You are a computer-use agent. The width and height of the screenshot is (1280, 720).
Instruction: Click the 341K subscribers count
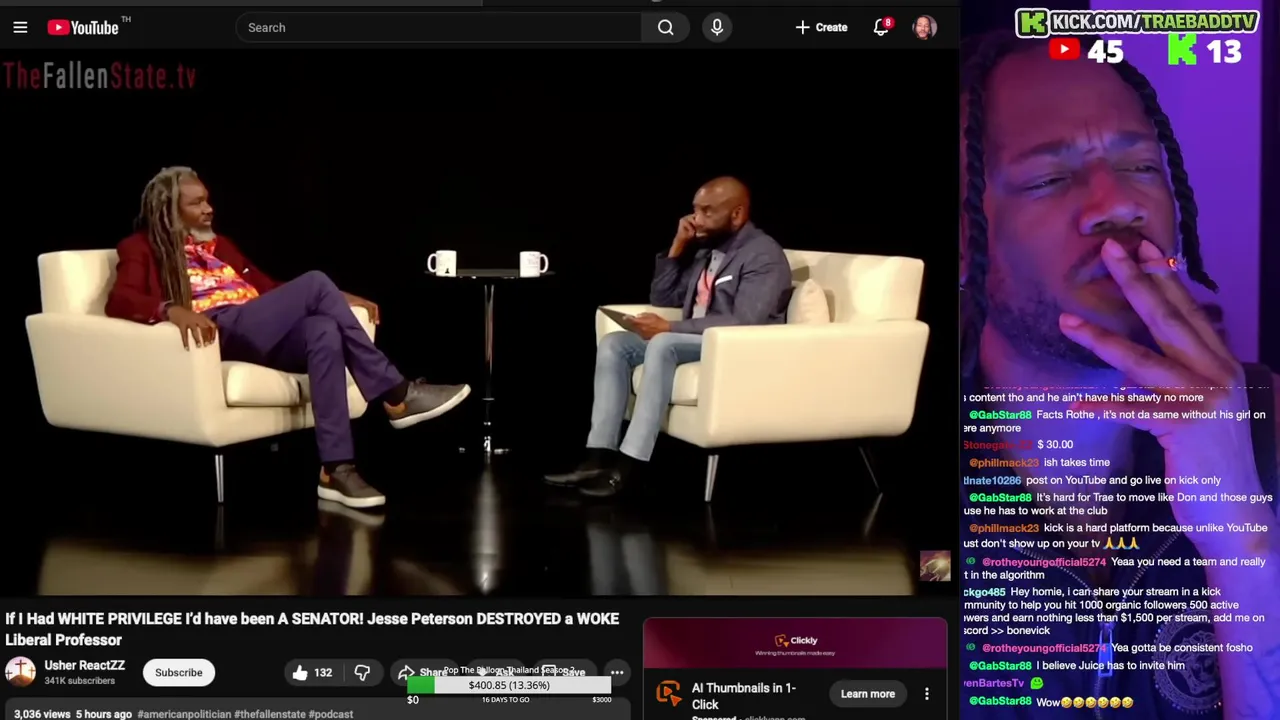79,681
